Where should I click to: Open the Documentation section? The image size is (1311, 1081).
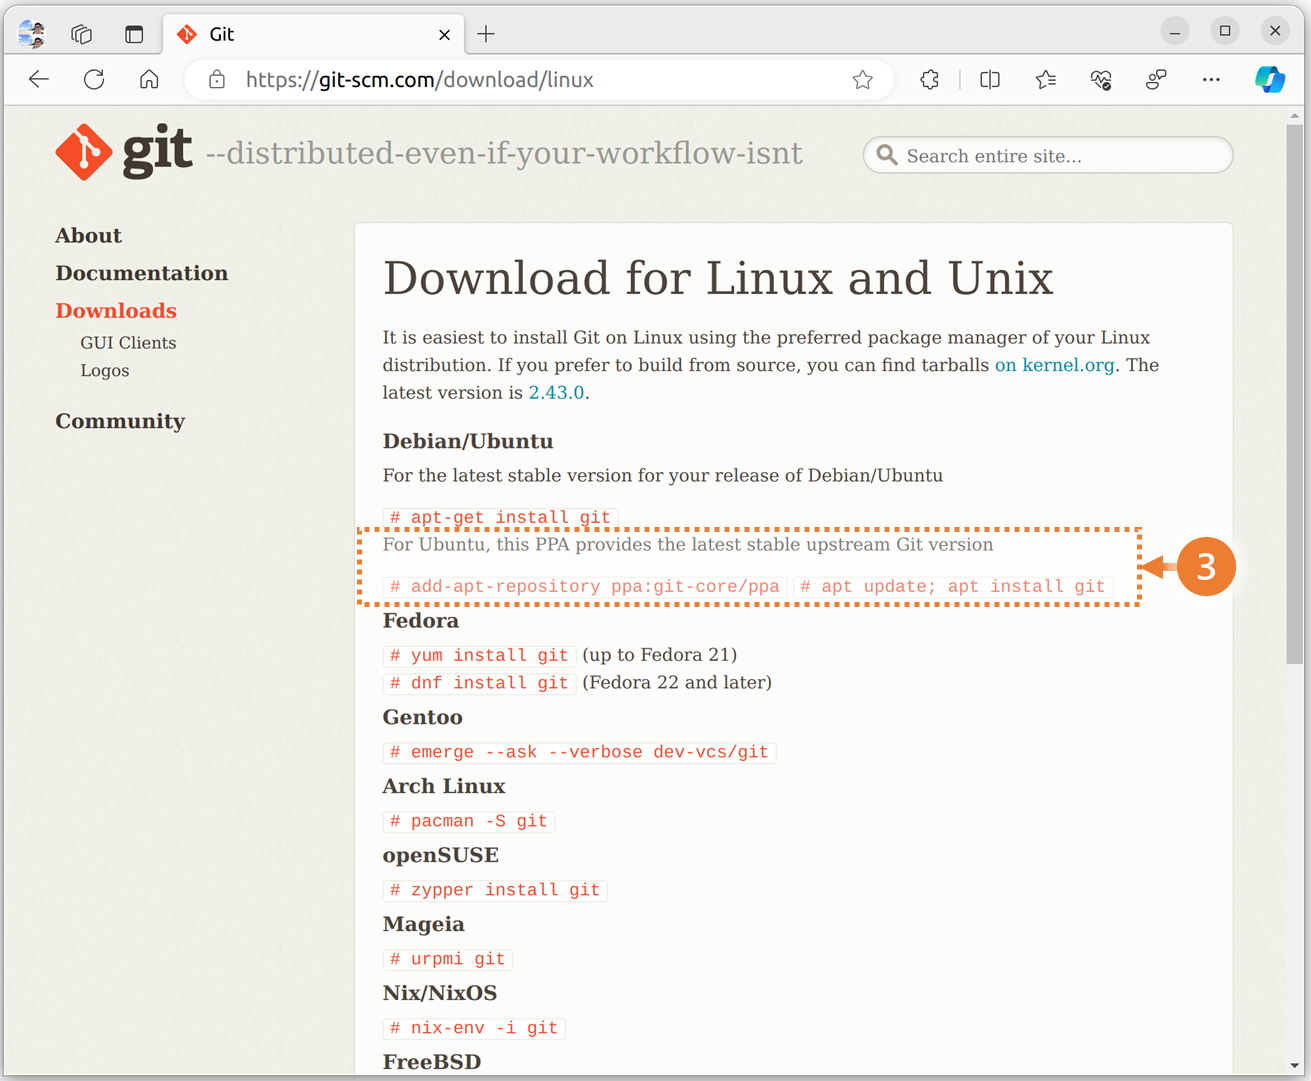pos(142,273)
